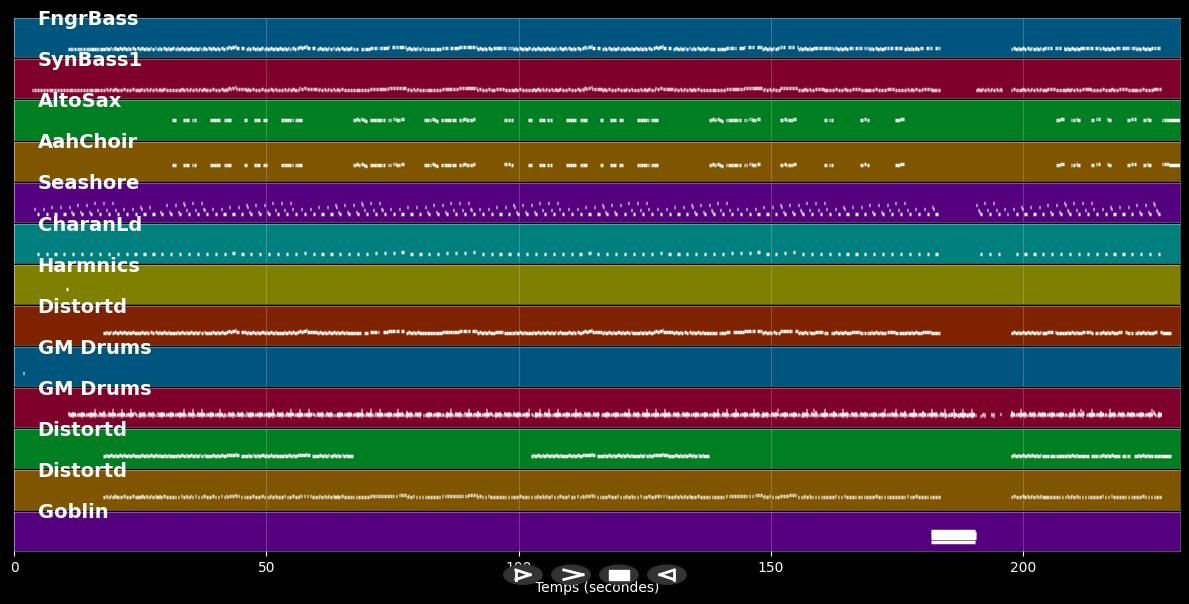1189x604 pixels.
Task: Click the Distortd label directly below Harmnics
Action: 82,307
